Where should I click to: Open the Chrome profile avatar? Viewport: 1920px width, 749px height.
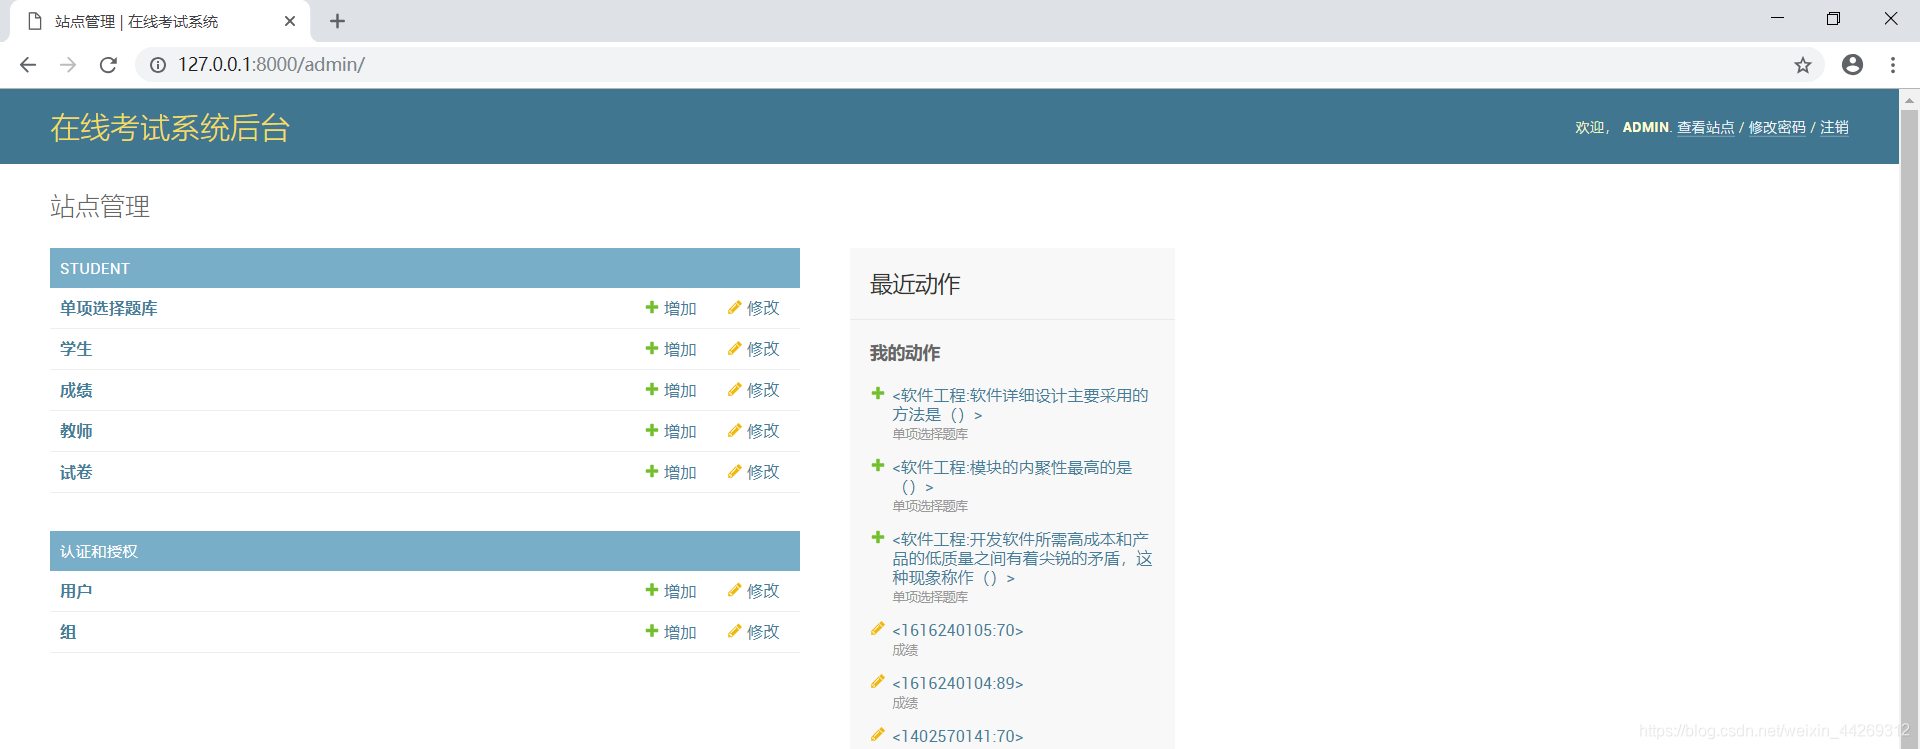click(1852, 65)
